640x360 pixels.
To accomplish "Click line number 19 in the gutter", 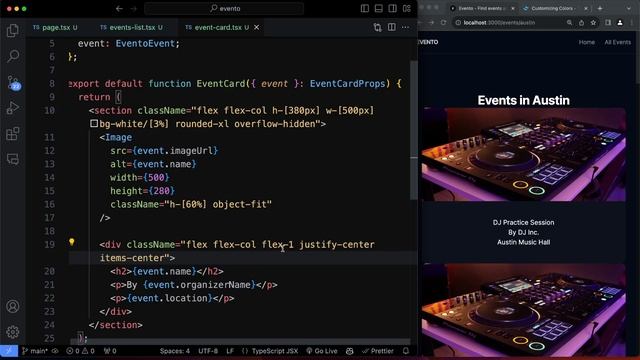I will (x=49, y=244).
